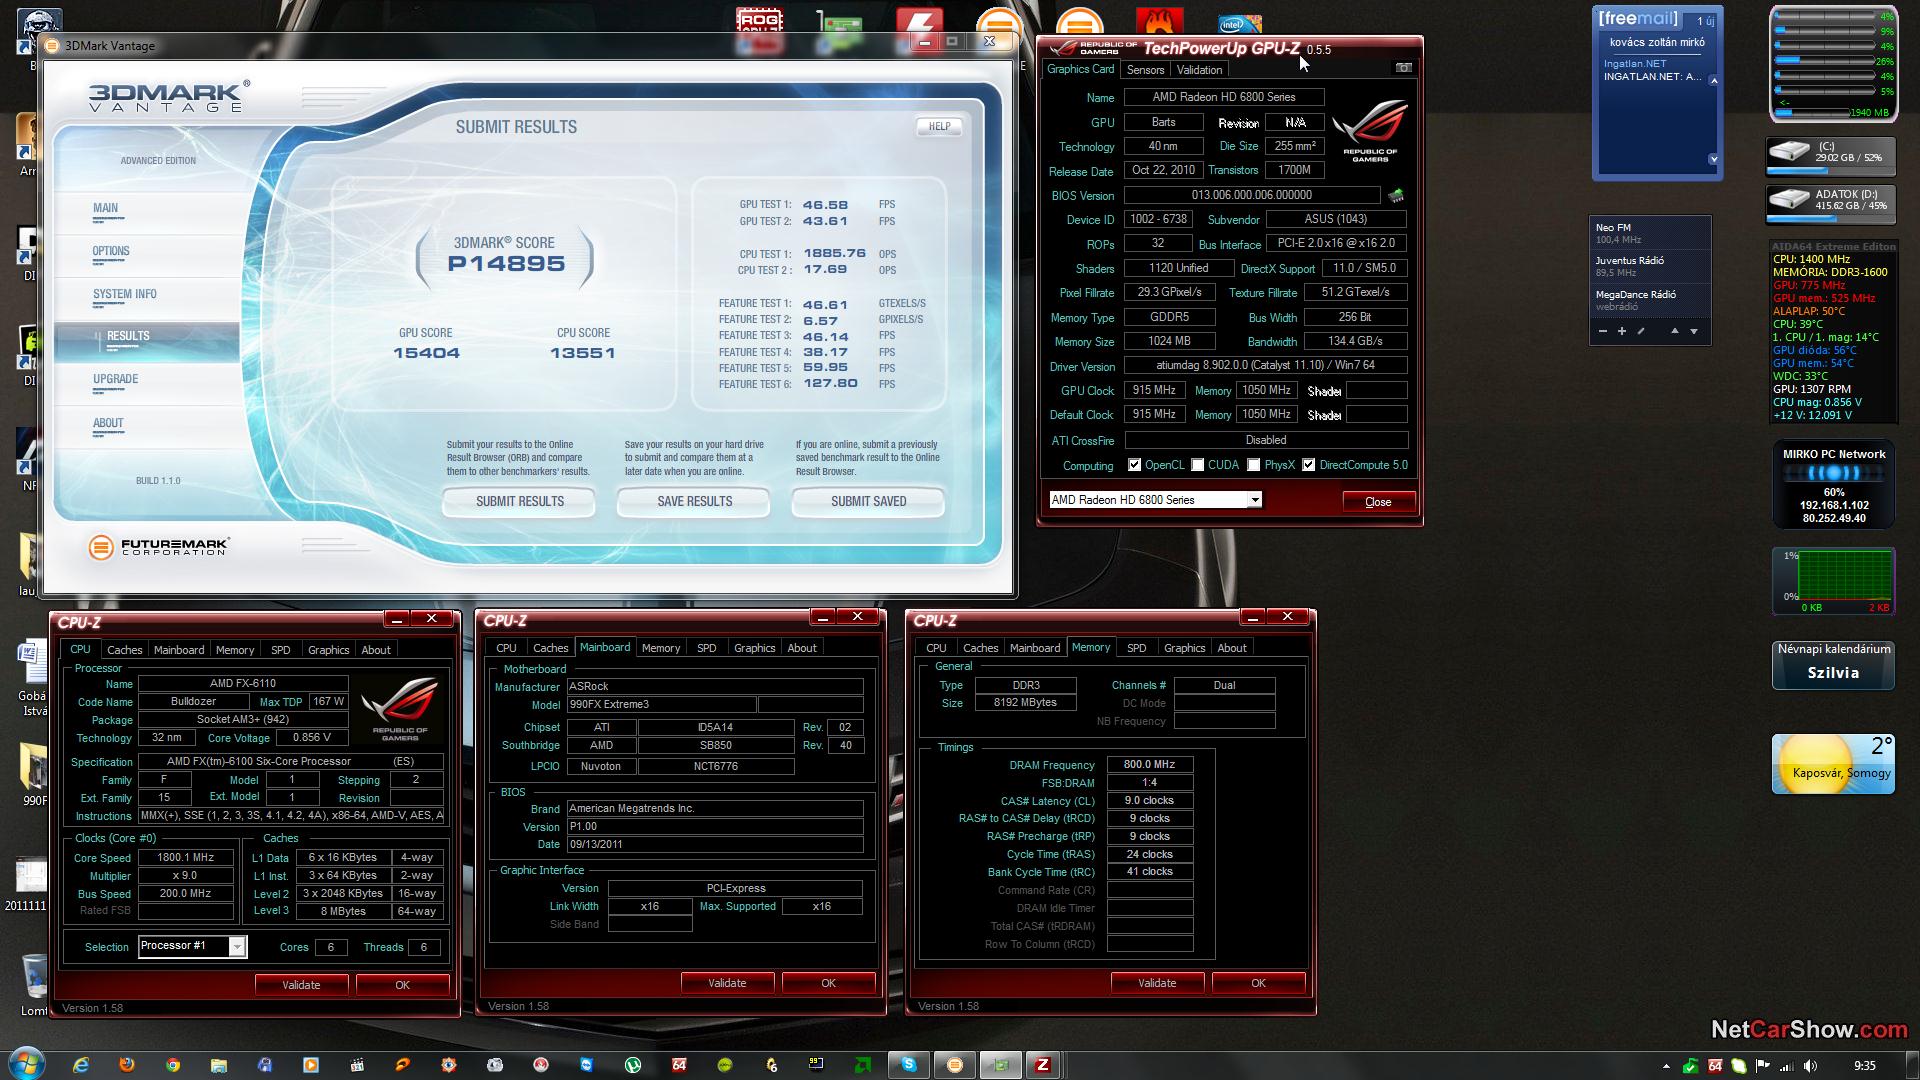
Task: Click the pencil edit icon in radio gadget
Action: [1641, 331]
